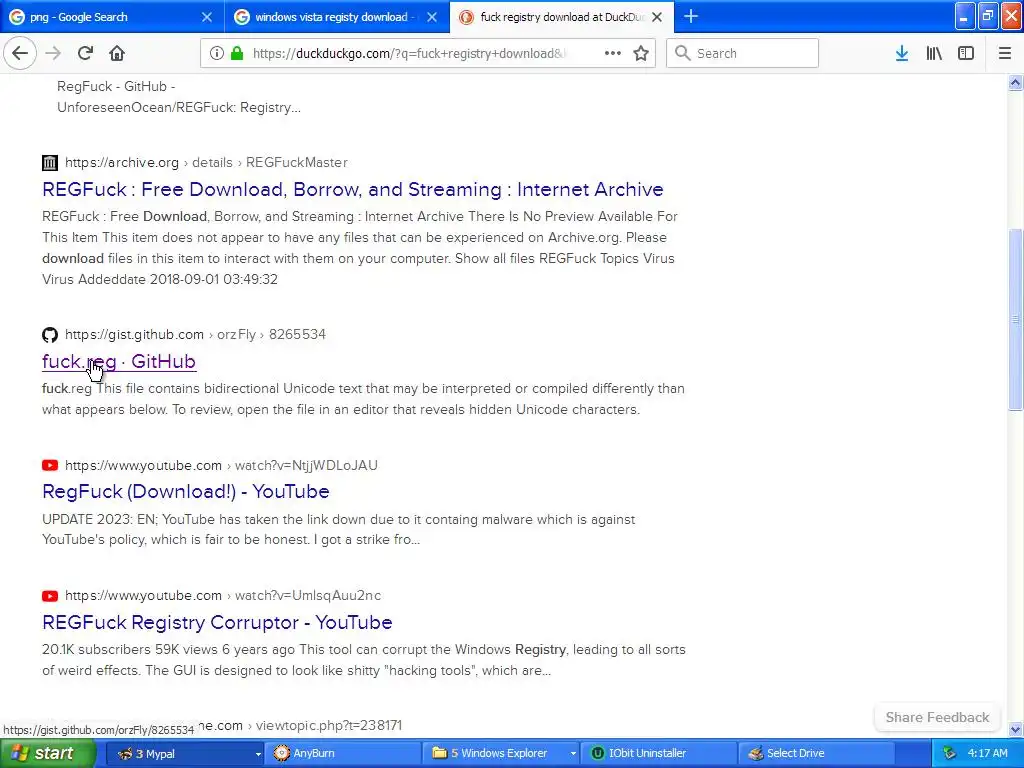Screen dimensions: 1024x768
Task: Click the vertical scrollbar thumb
Action: click(1015, 319)
